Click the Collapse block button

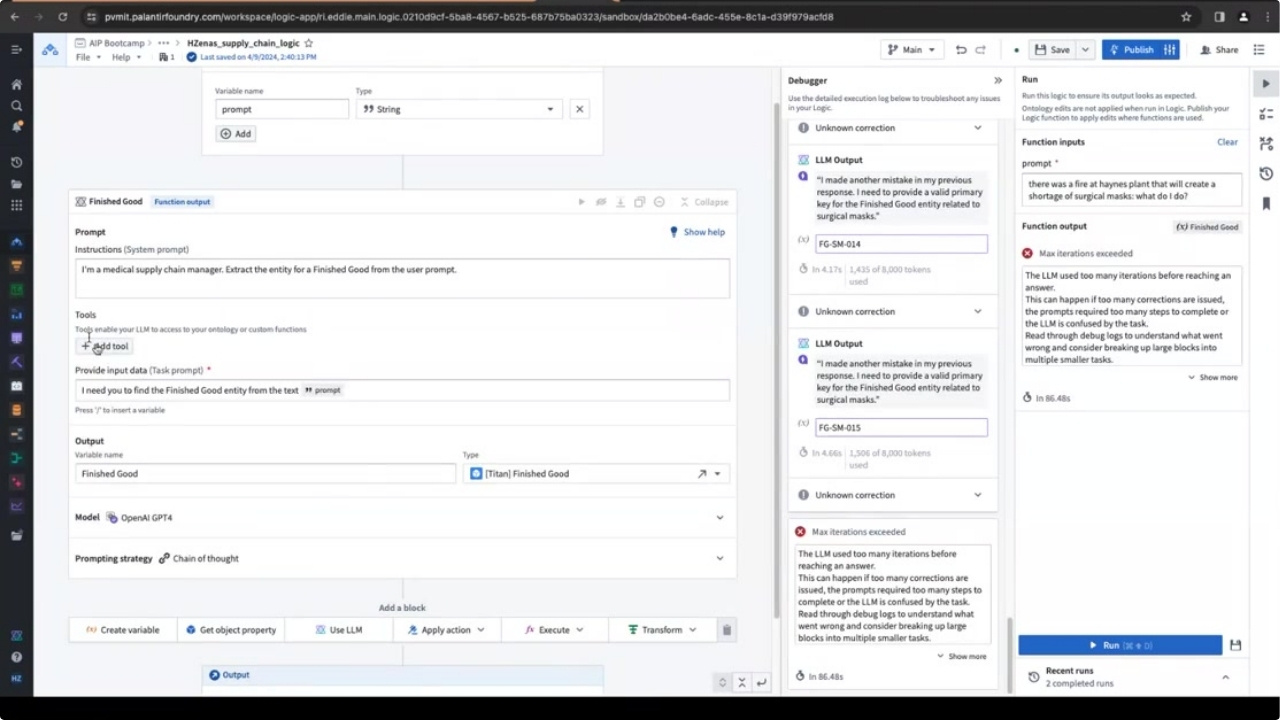click(704, 202)
